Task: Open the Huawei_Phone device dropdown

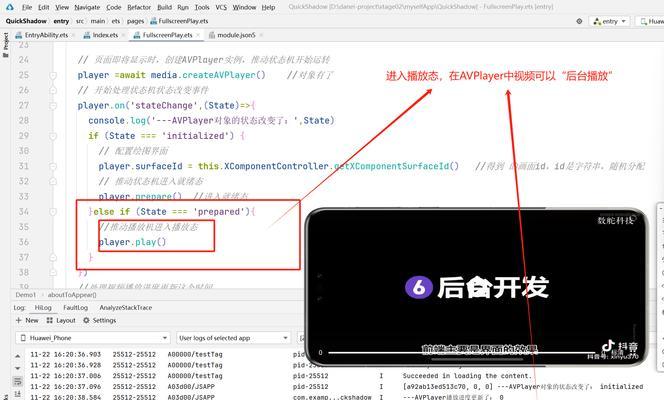Action: point(93,338)
